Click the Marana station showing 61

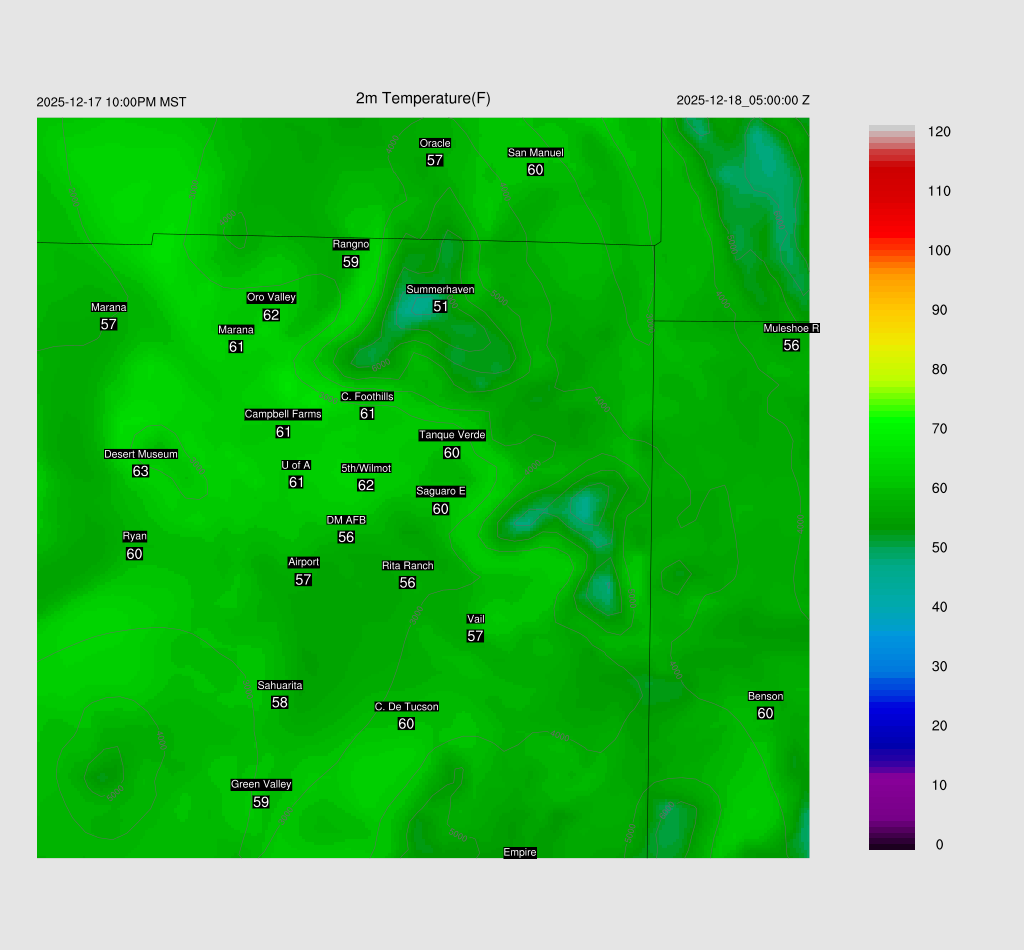pos(236,347)
